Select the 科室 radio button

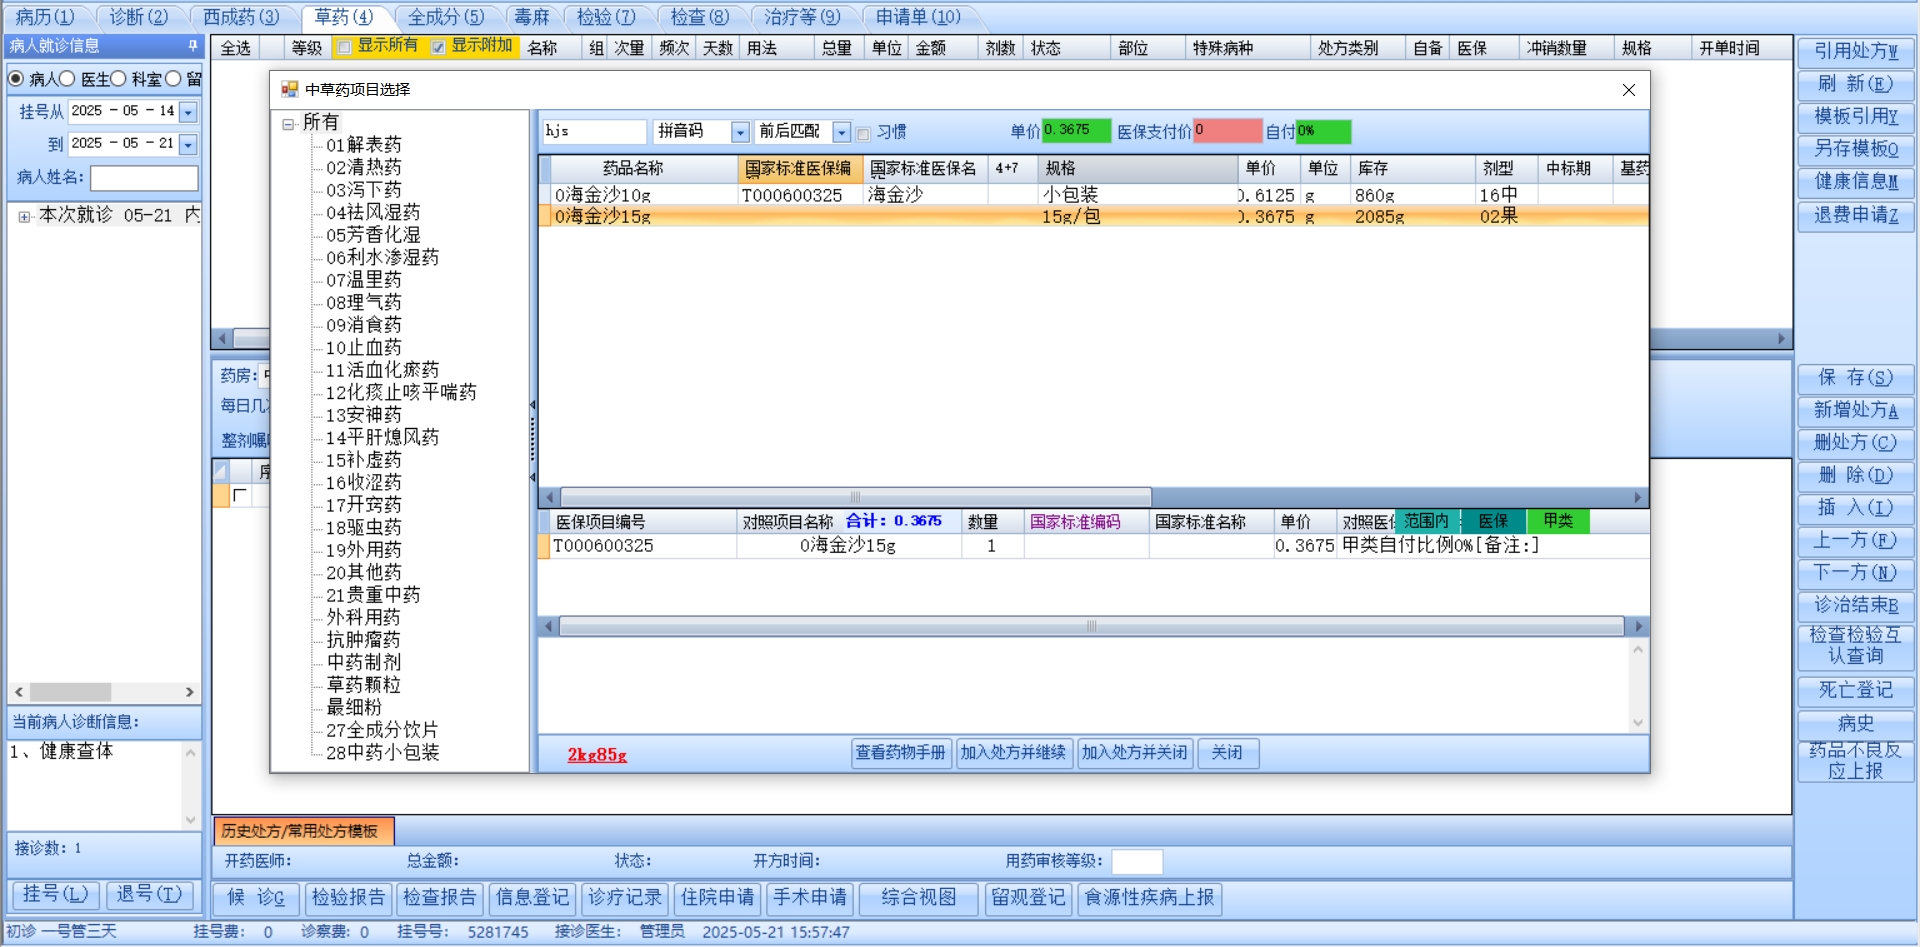[x=118, y=78]
